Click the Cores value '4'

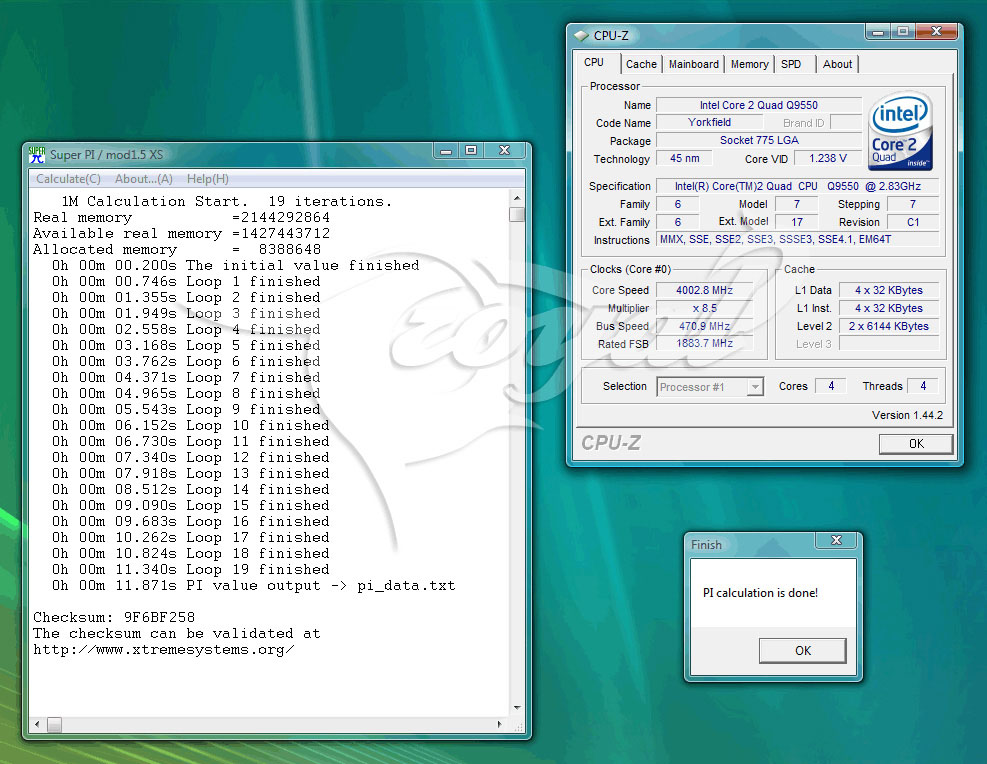pos(831,386)
